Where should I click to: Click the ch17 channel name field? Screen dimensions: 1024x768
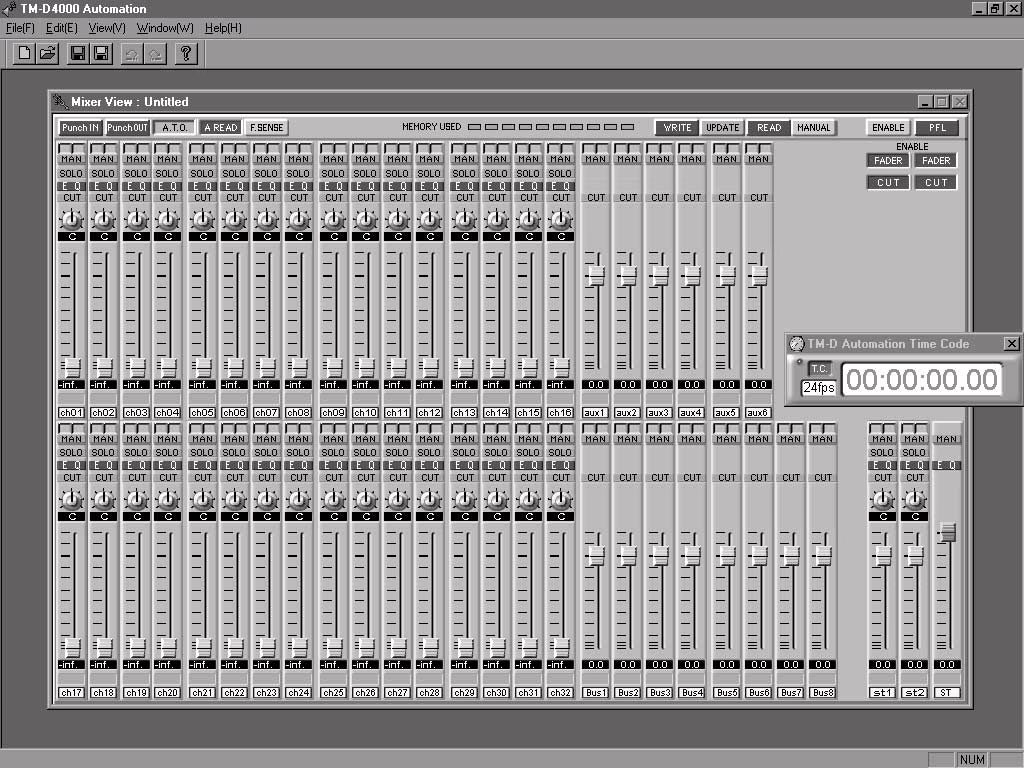pos(71,693)
